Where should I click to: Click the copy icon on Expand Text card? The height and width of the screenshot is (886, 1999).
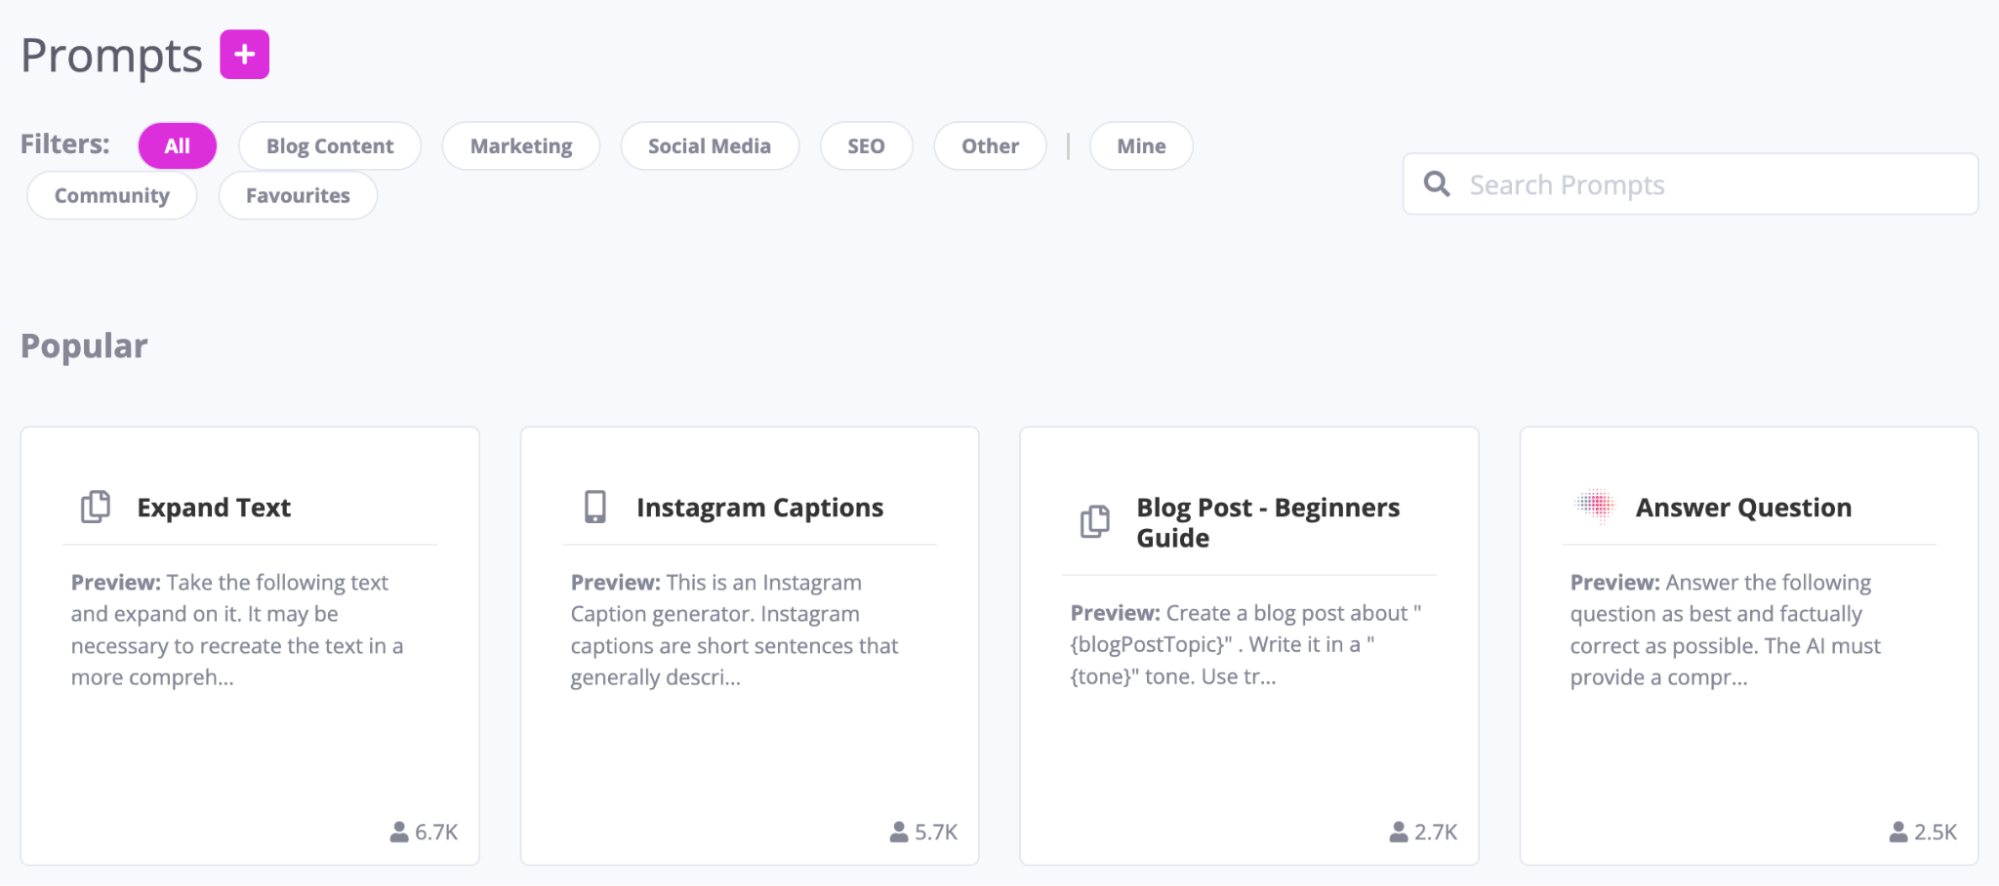(95, 506)
